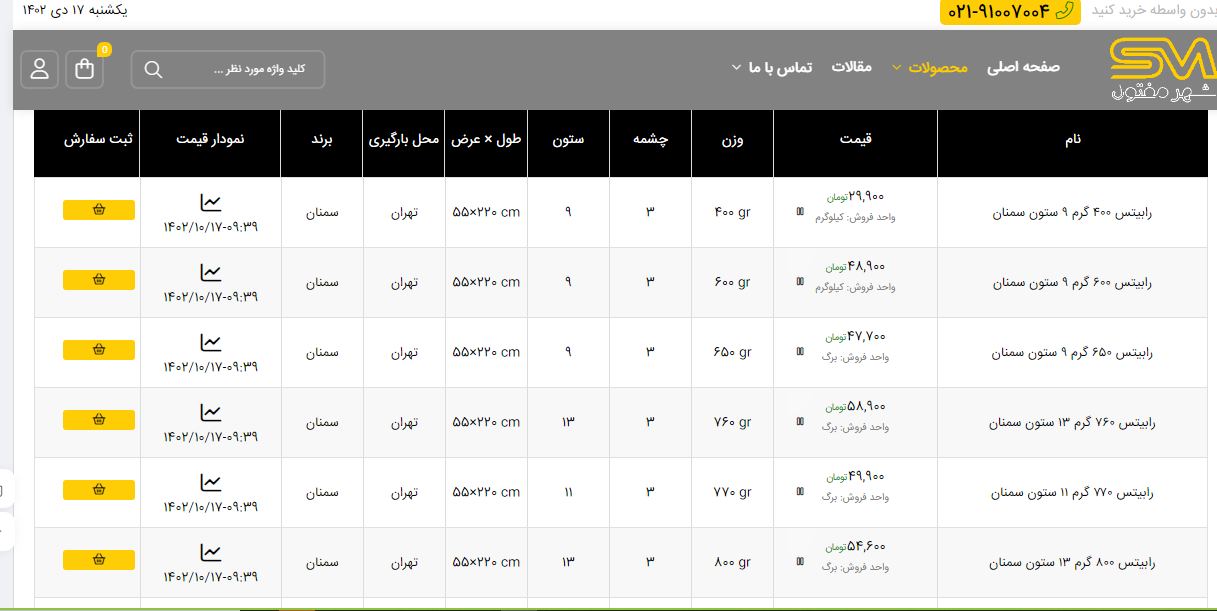Image resolution: width=1217 pixels, height=611 pixels.
Task: Open product link رابیتس 770 گرم 11 ستون سمنان
Action: [x=1072, y=493]
